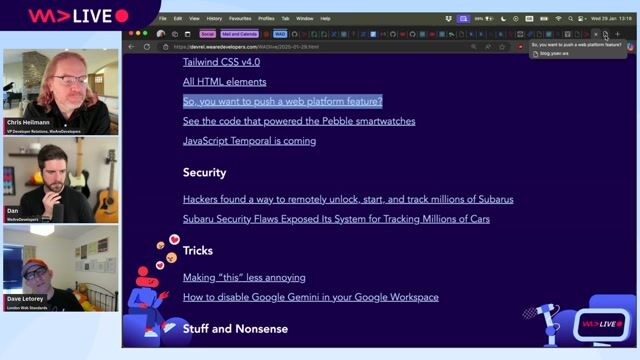The width and height of the screenshot is (640, 360).
Task: Select Dave Letorey's video feed
Action: click(x=61, y=268)
